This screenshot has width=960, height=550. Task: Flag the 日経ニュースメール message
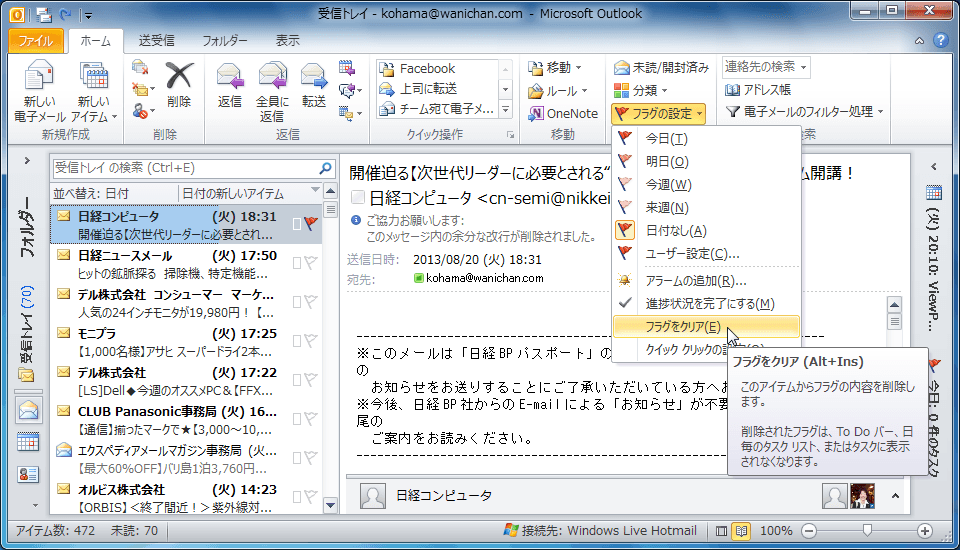pos(311,263)
